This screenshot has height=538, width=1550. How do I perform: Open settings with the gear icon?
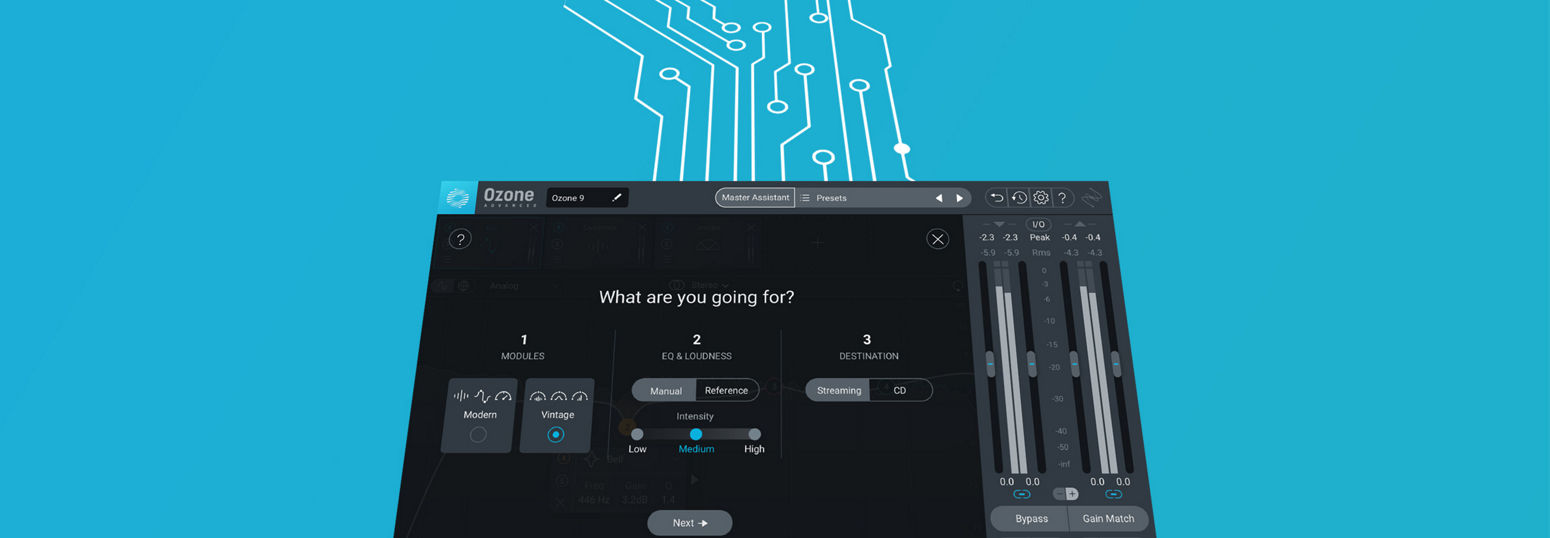(x=1040, y=198)
